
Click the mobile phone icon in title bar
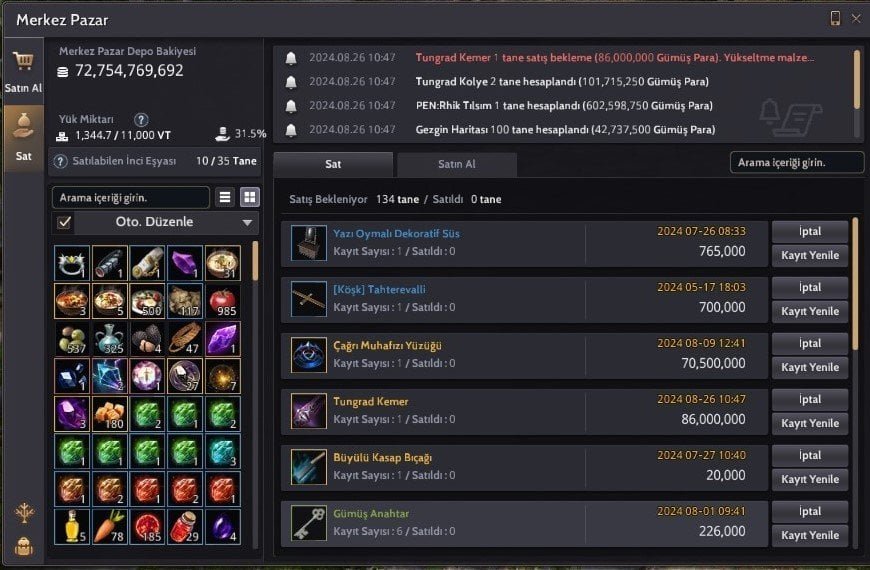coord(834,18)
